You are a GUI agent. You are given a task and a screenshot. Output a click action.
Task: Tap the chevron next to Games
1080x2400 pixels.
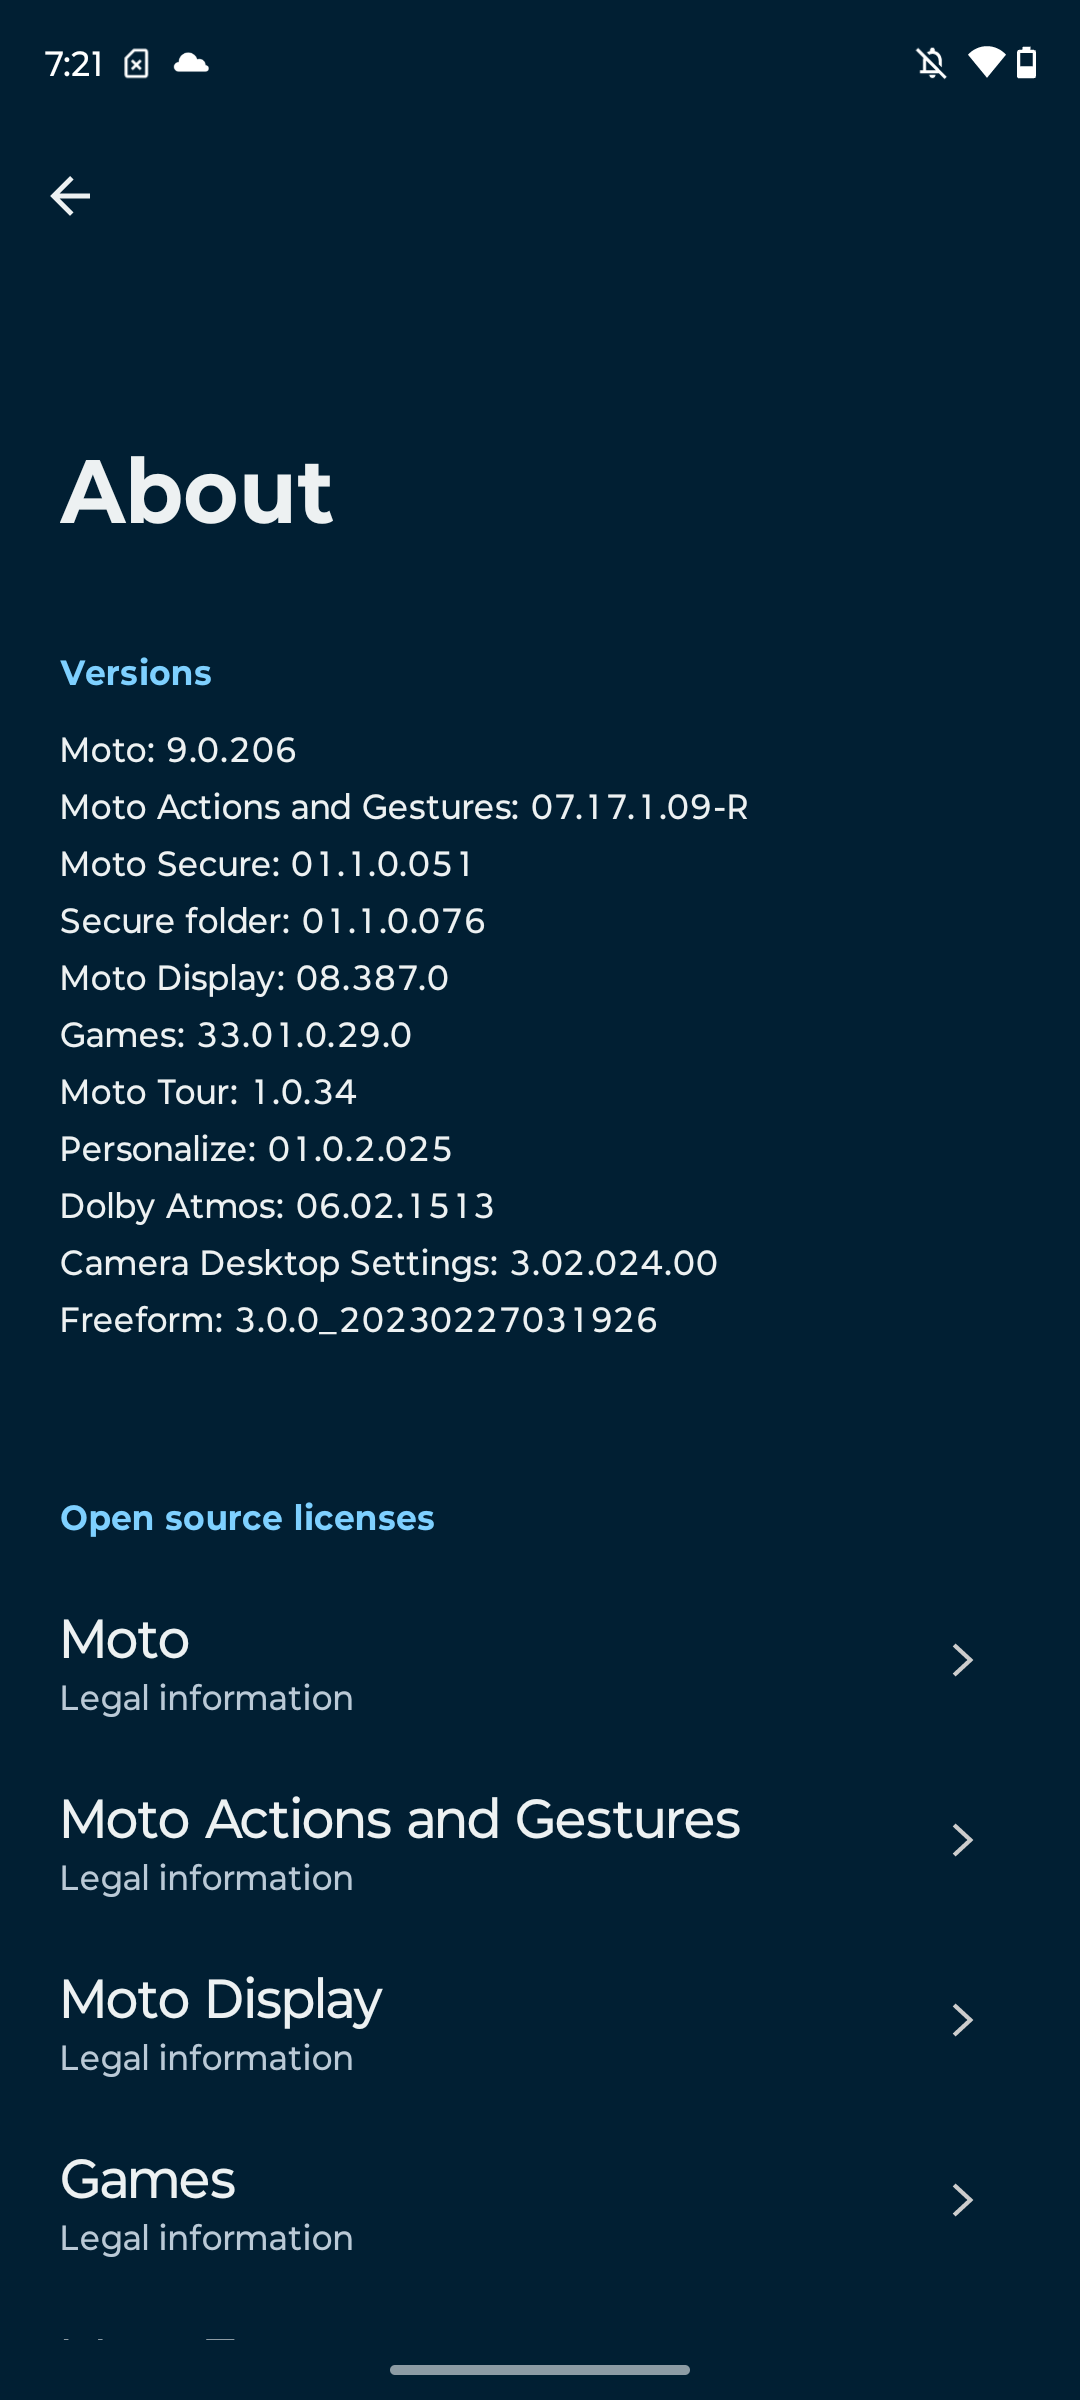pos(962,2200)
